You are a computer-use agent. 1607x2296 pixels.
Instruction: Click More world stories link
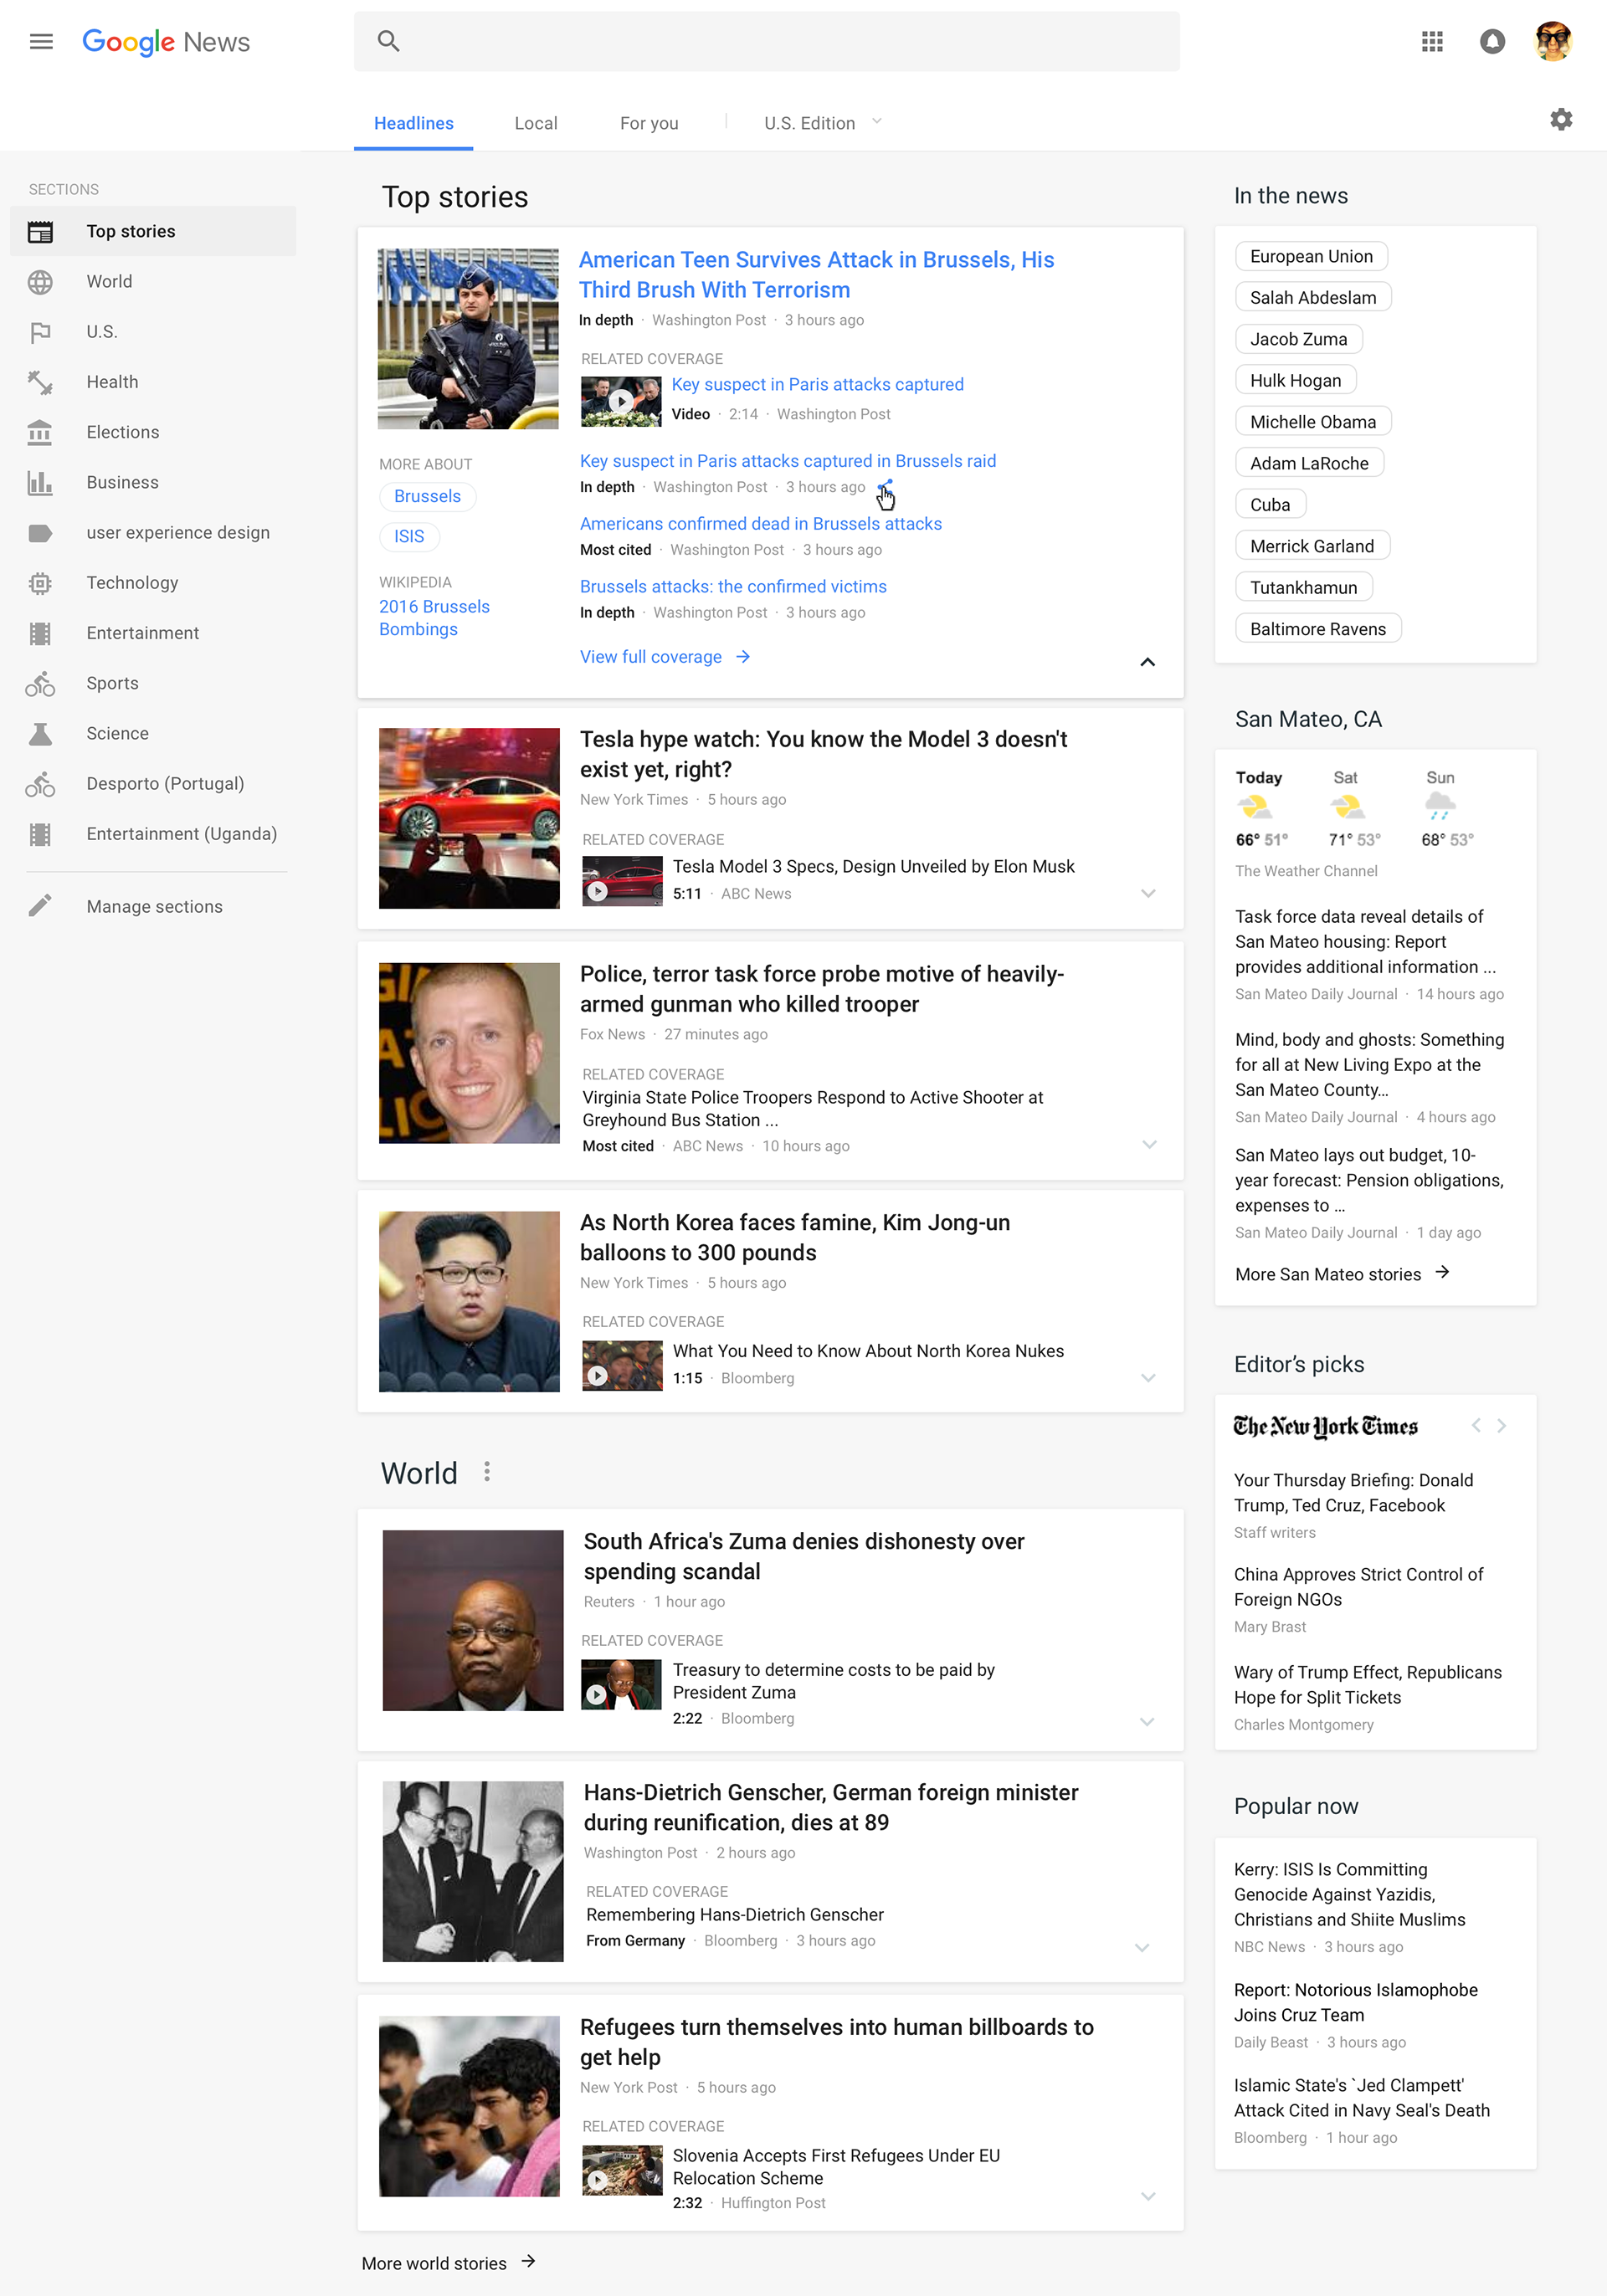tap(449, 2263)
